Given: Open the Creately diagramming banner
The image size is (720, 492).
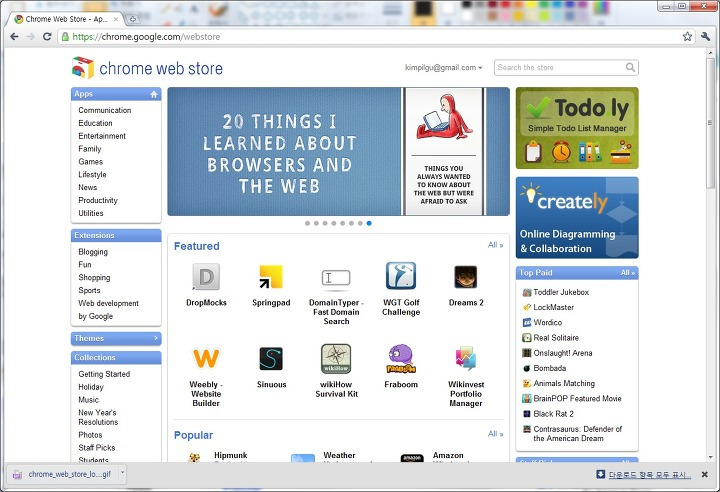Looking at the screenshot, I should tap(577, 218).
